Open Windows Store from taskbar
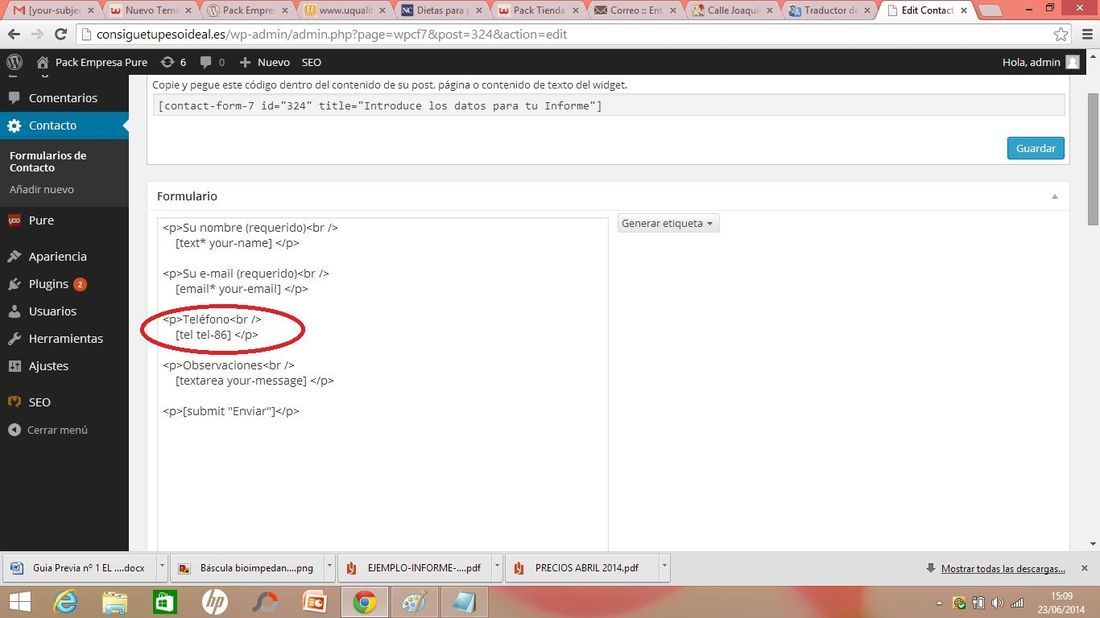This screenshot has height=618, width=1100. pyautogui.click(x=165, y=603)
